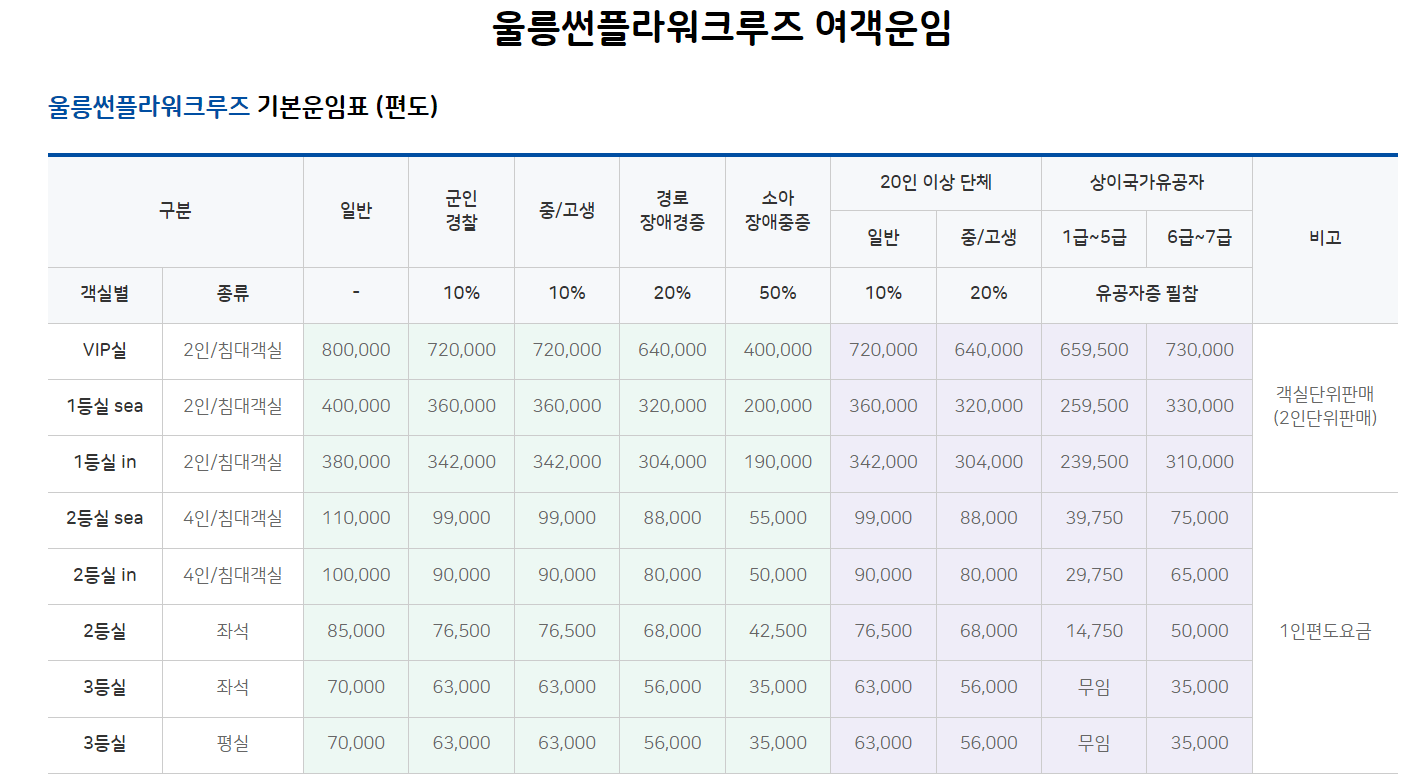This screenshot has height=780, width=1424.
Task: Click 1등실 in 1급~5급 fare 239,500
Action: pyautogui.click(x=1094, y=462)
